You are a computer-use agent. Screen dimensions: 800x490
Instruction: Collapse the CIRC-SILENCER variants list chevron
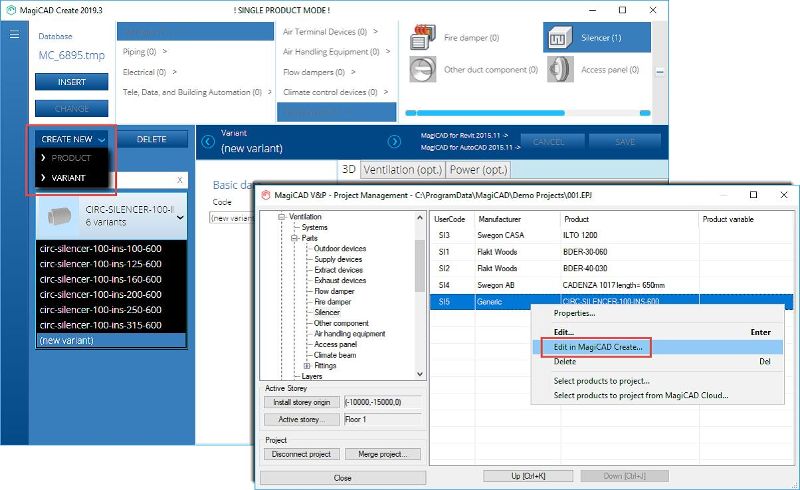tap(180, 217)
